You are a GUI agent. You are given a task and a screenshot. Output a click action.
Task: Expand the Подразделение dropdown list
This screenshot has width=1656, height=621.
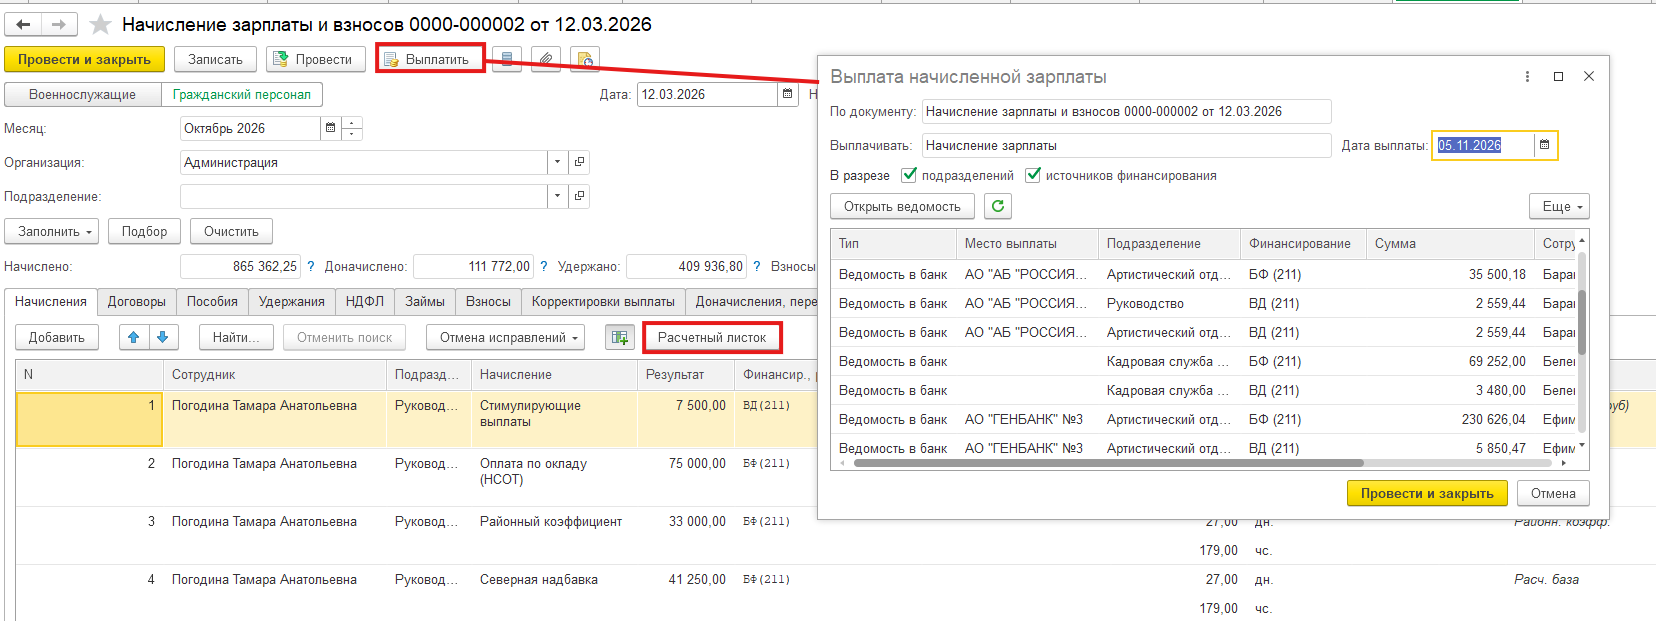tap(557, 196)
